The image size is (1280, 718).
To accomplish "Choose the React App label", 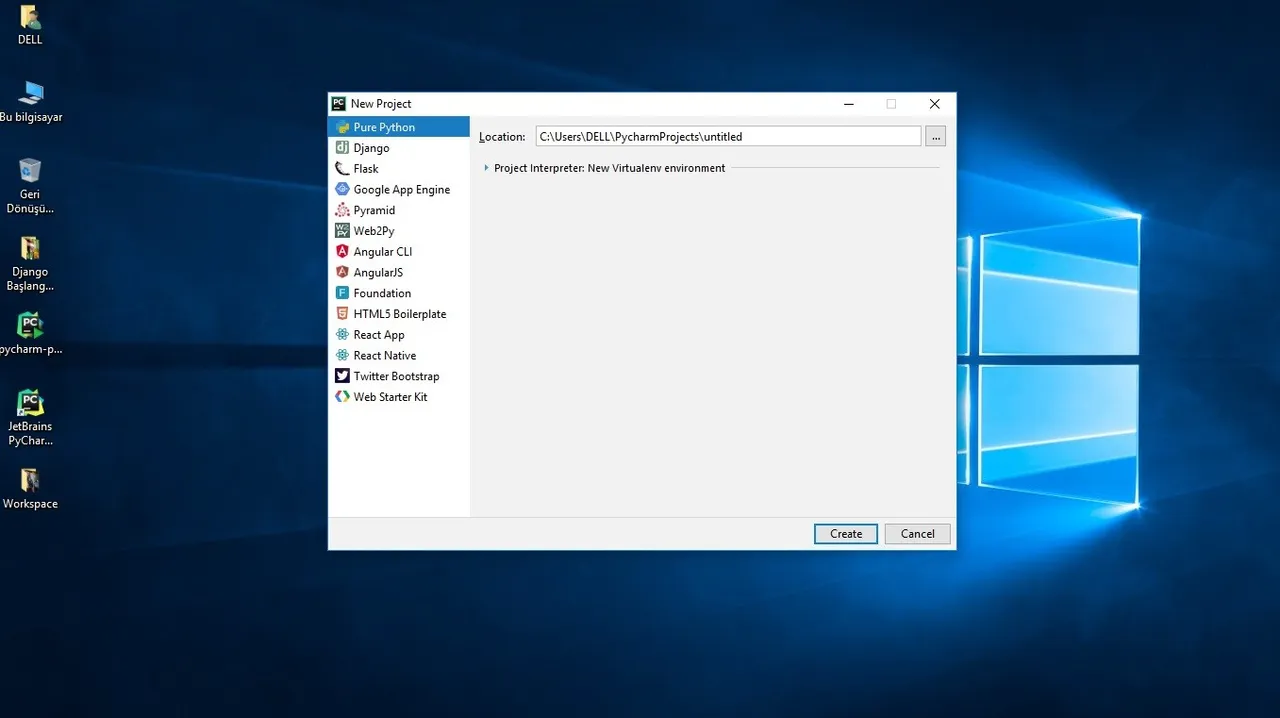I will coord(379,335).
